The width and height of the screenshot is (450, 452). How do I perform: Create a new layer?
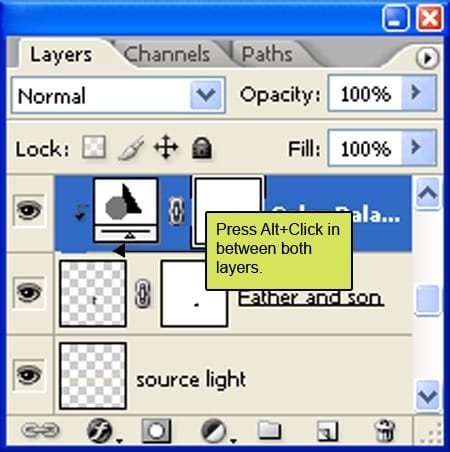328,431
